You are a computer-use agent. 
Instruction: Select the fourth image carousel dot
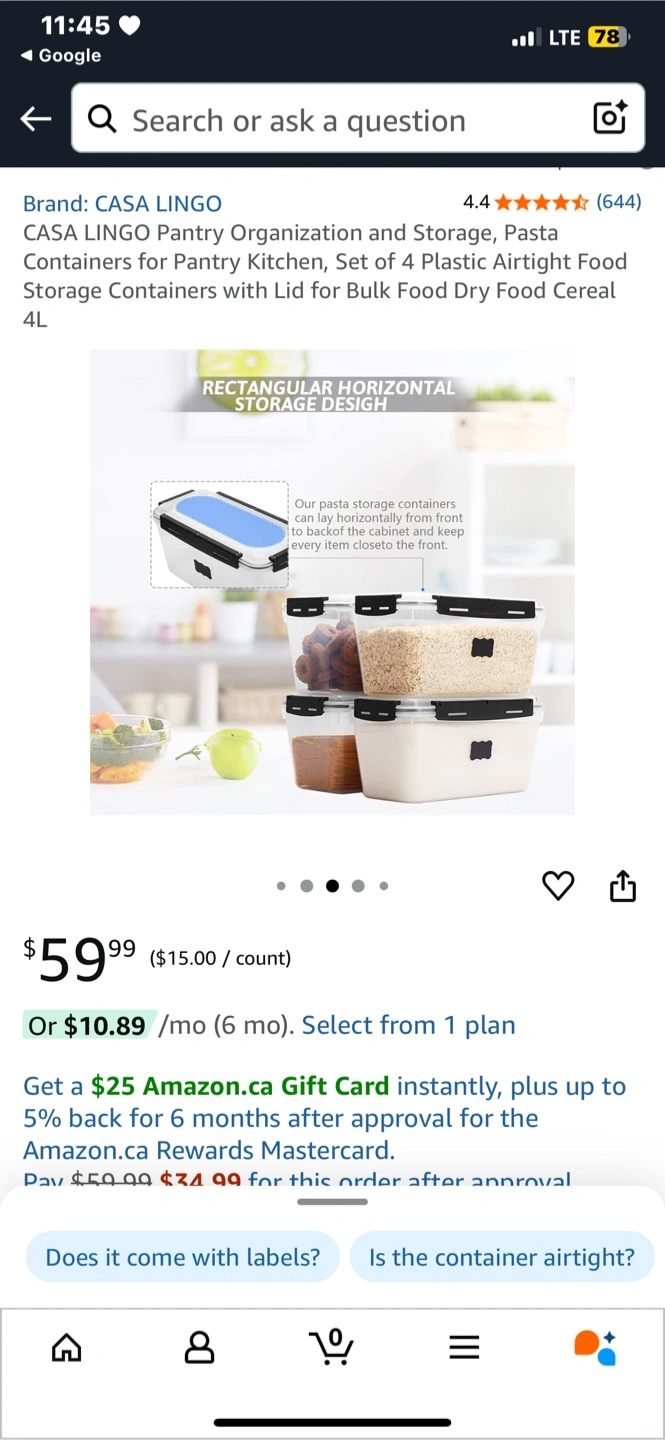pos(358,886)
